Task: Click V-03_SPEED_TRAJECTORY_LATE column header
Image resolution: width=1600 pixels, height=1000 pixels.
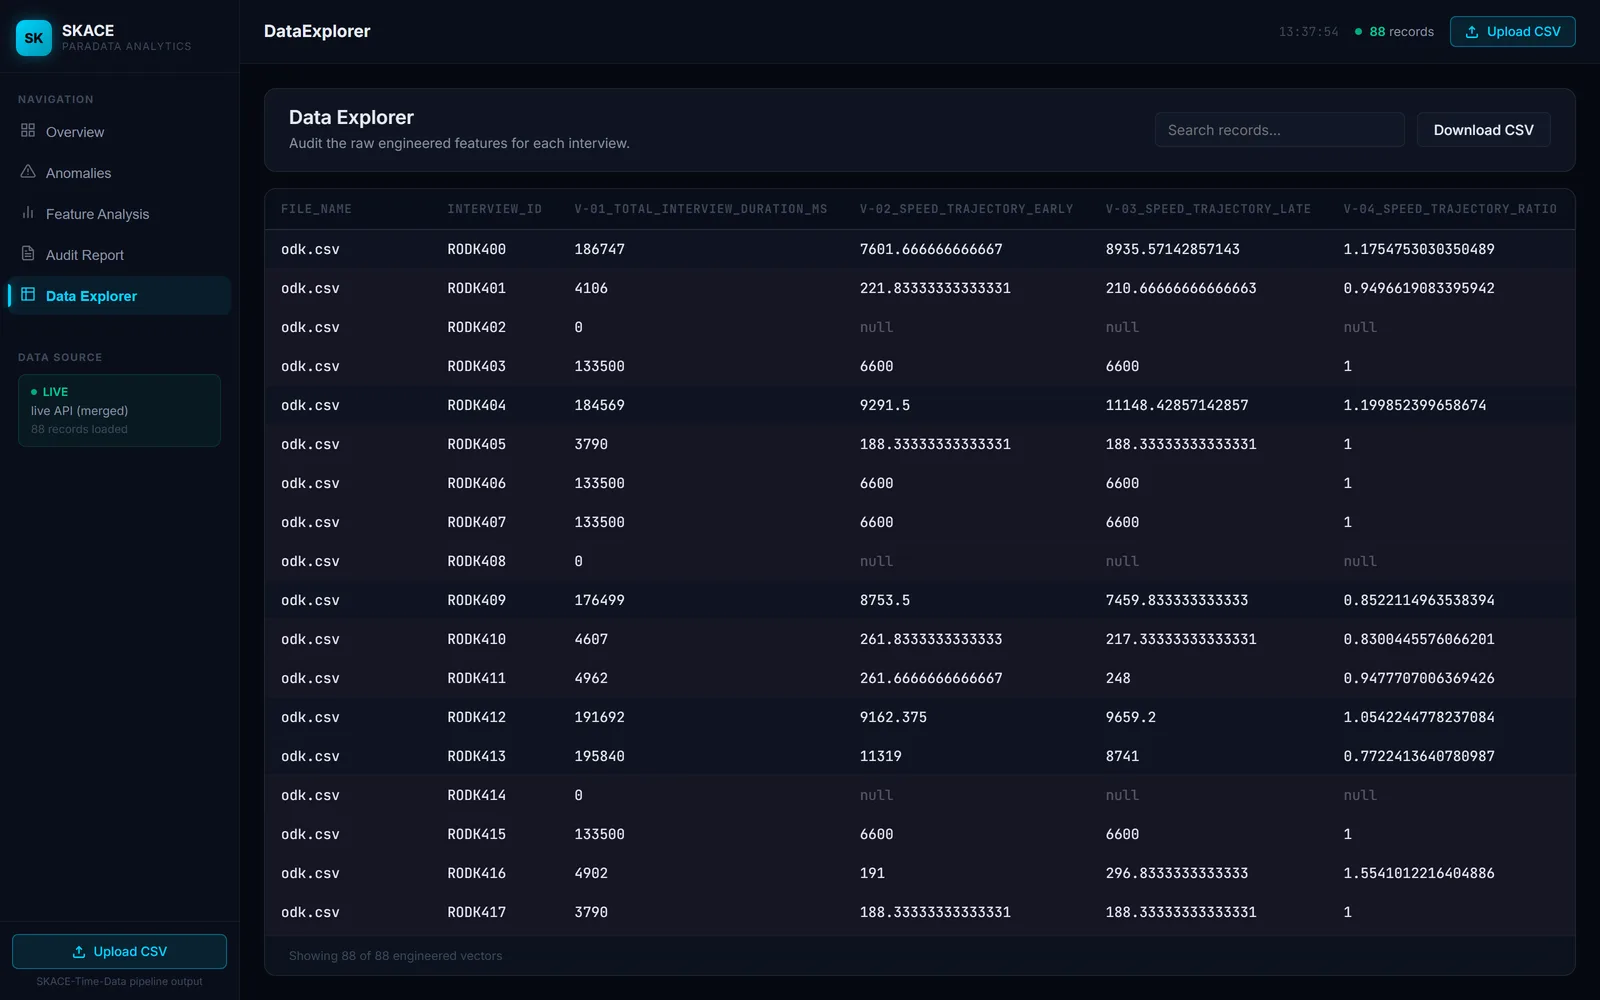Action: coord(1208,209)
